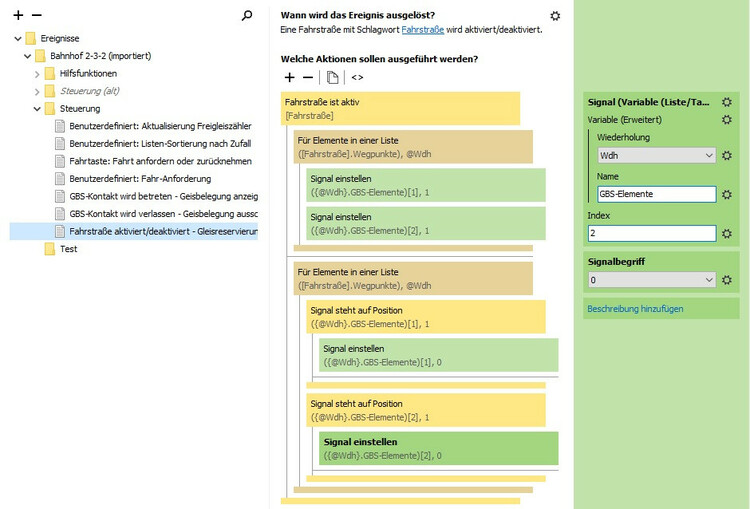Select the Fahrtaste tree entry
The height and width of the screenshot is (509, 750).
160,161
